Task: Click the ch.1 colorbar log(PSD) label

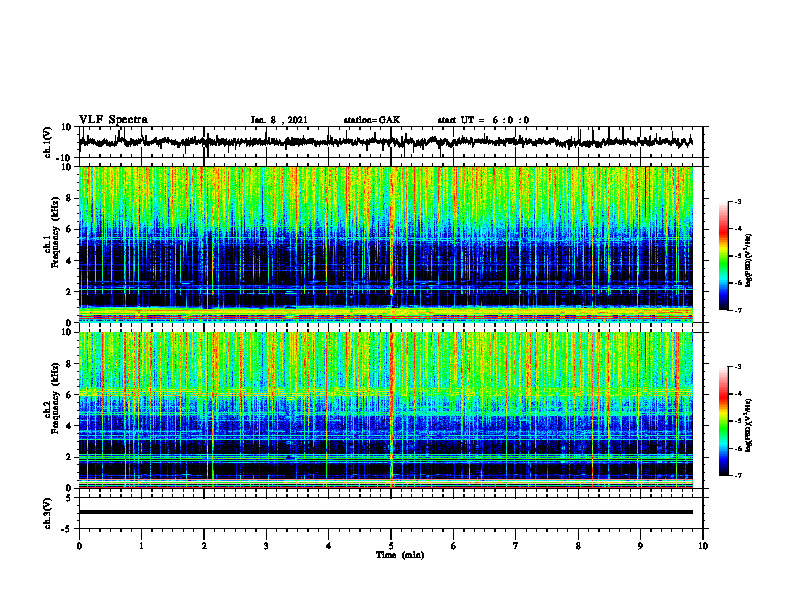Action: click(x=749, y=261)
